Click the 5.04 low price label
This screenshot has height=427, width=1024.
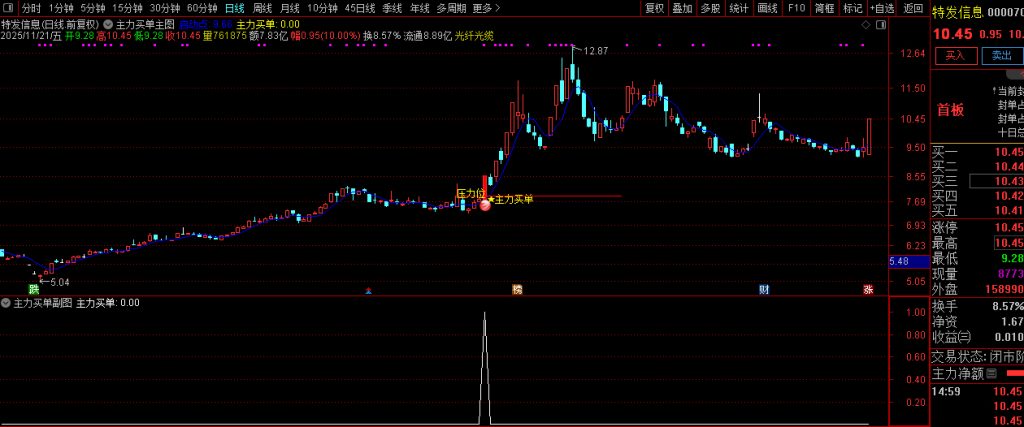pyautogui.click(x=59, y=282)
